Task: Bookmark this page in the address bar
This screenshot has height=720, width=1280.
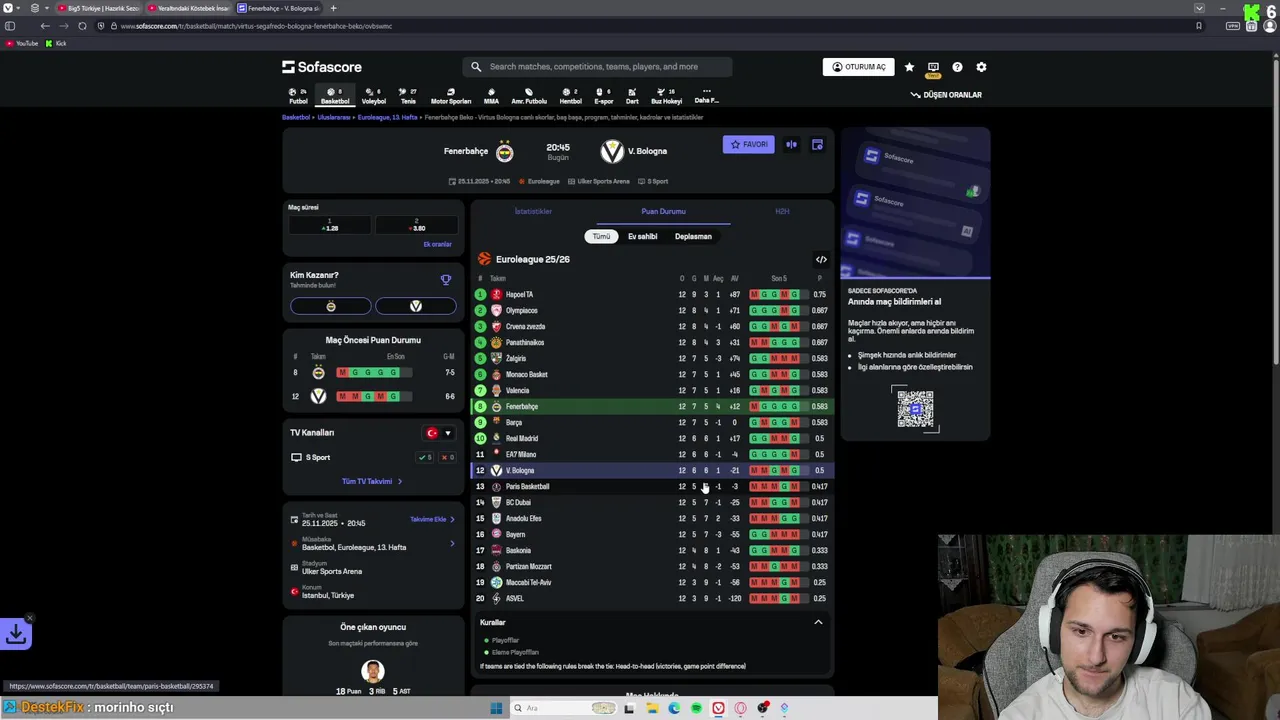Action: (1199, 26)
